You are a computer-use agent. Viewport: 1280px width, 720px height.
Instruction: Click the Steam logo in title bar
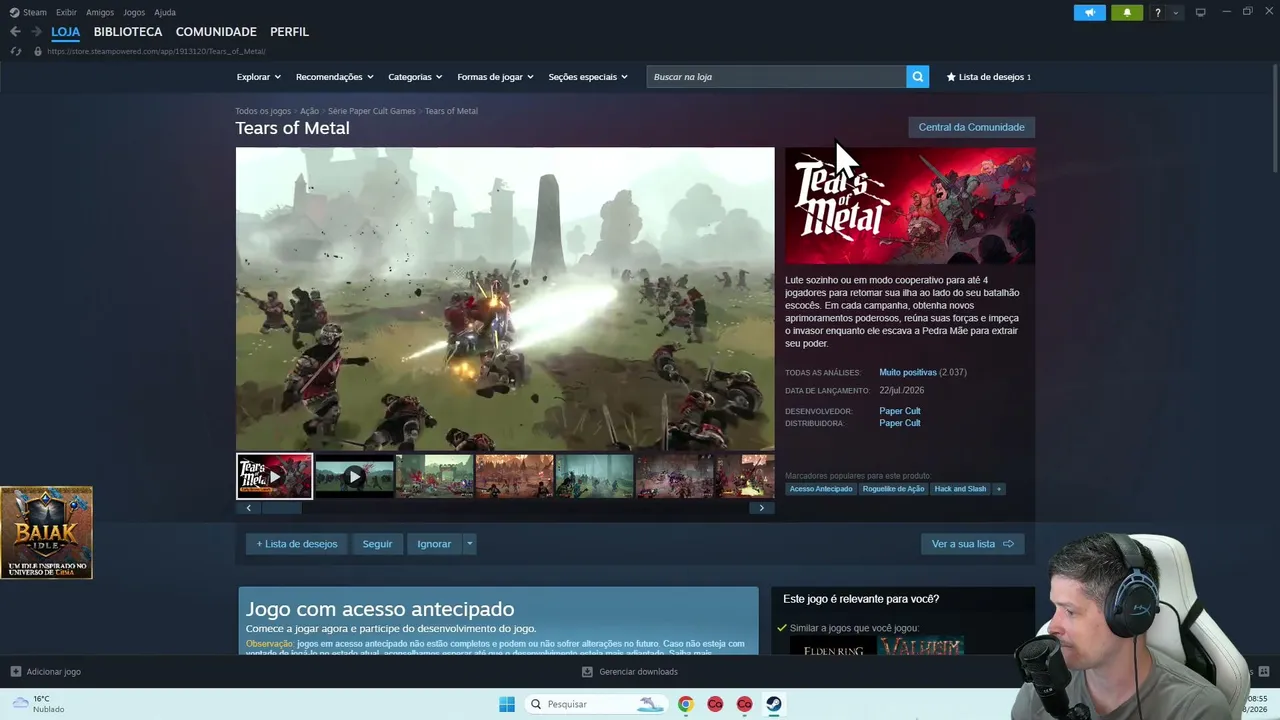[x=14, y=12]
